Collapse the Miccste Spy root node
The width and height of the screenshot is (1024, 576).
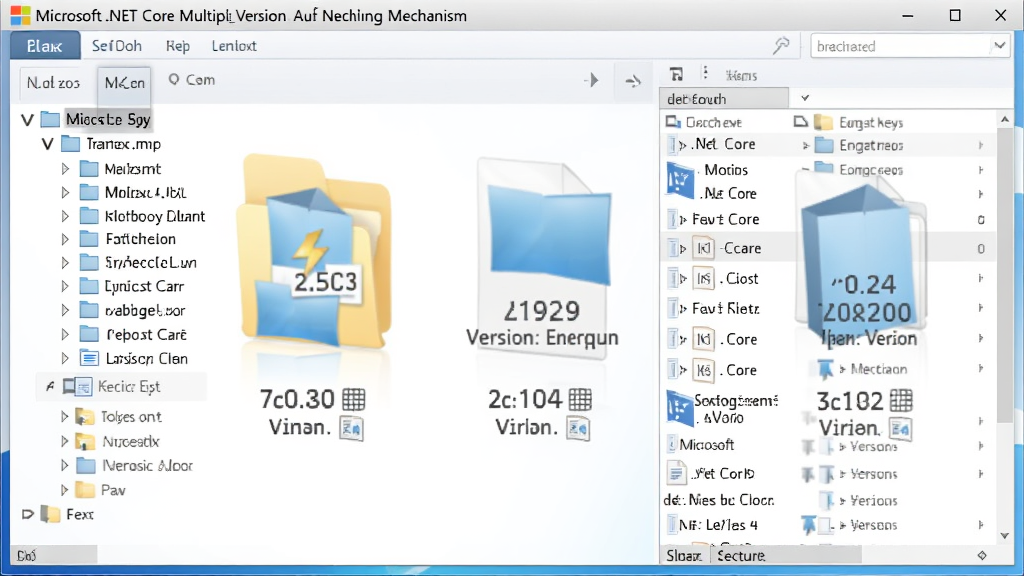pyautogui.click(x=27, y=120)
